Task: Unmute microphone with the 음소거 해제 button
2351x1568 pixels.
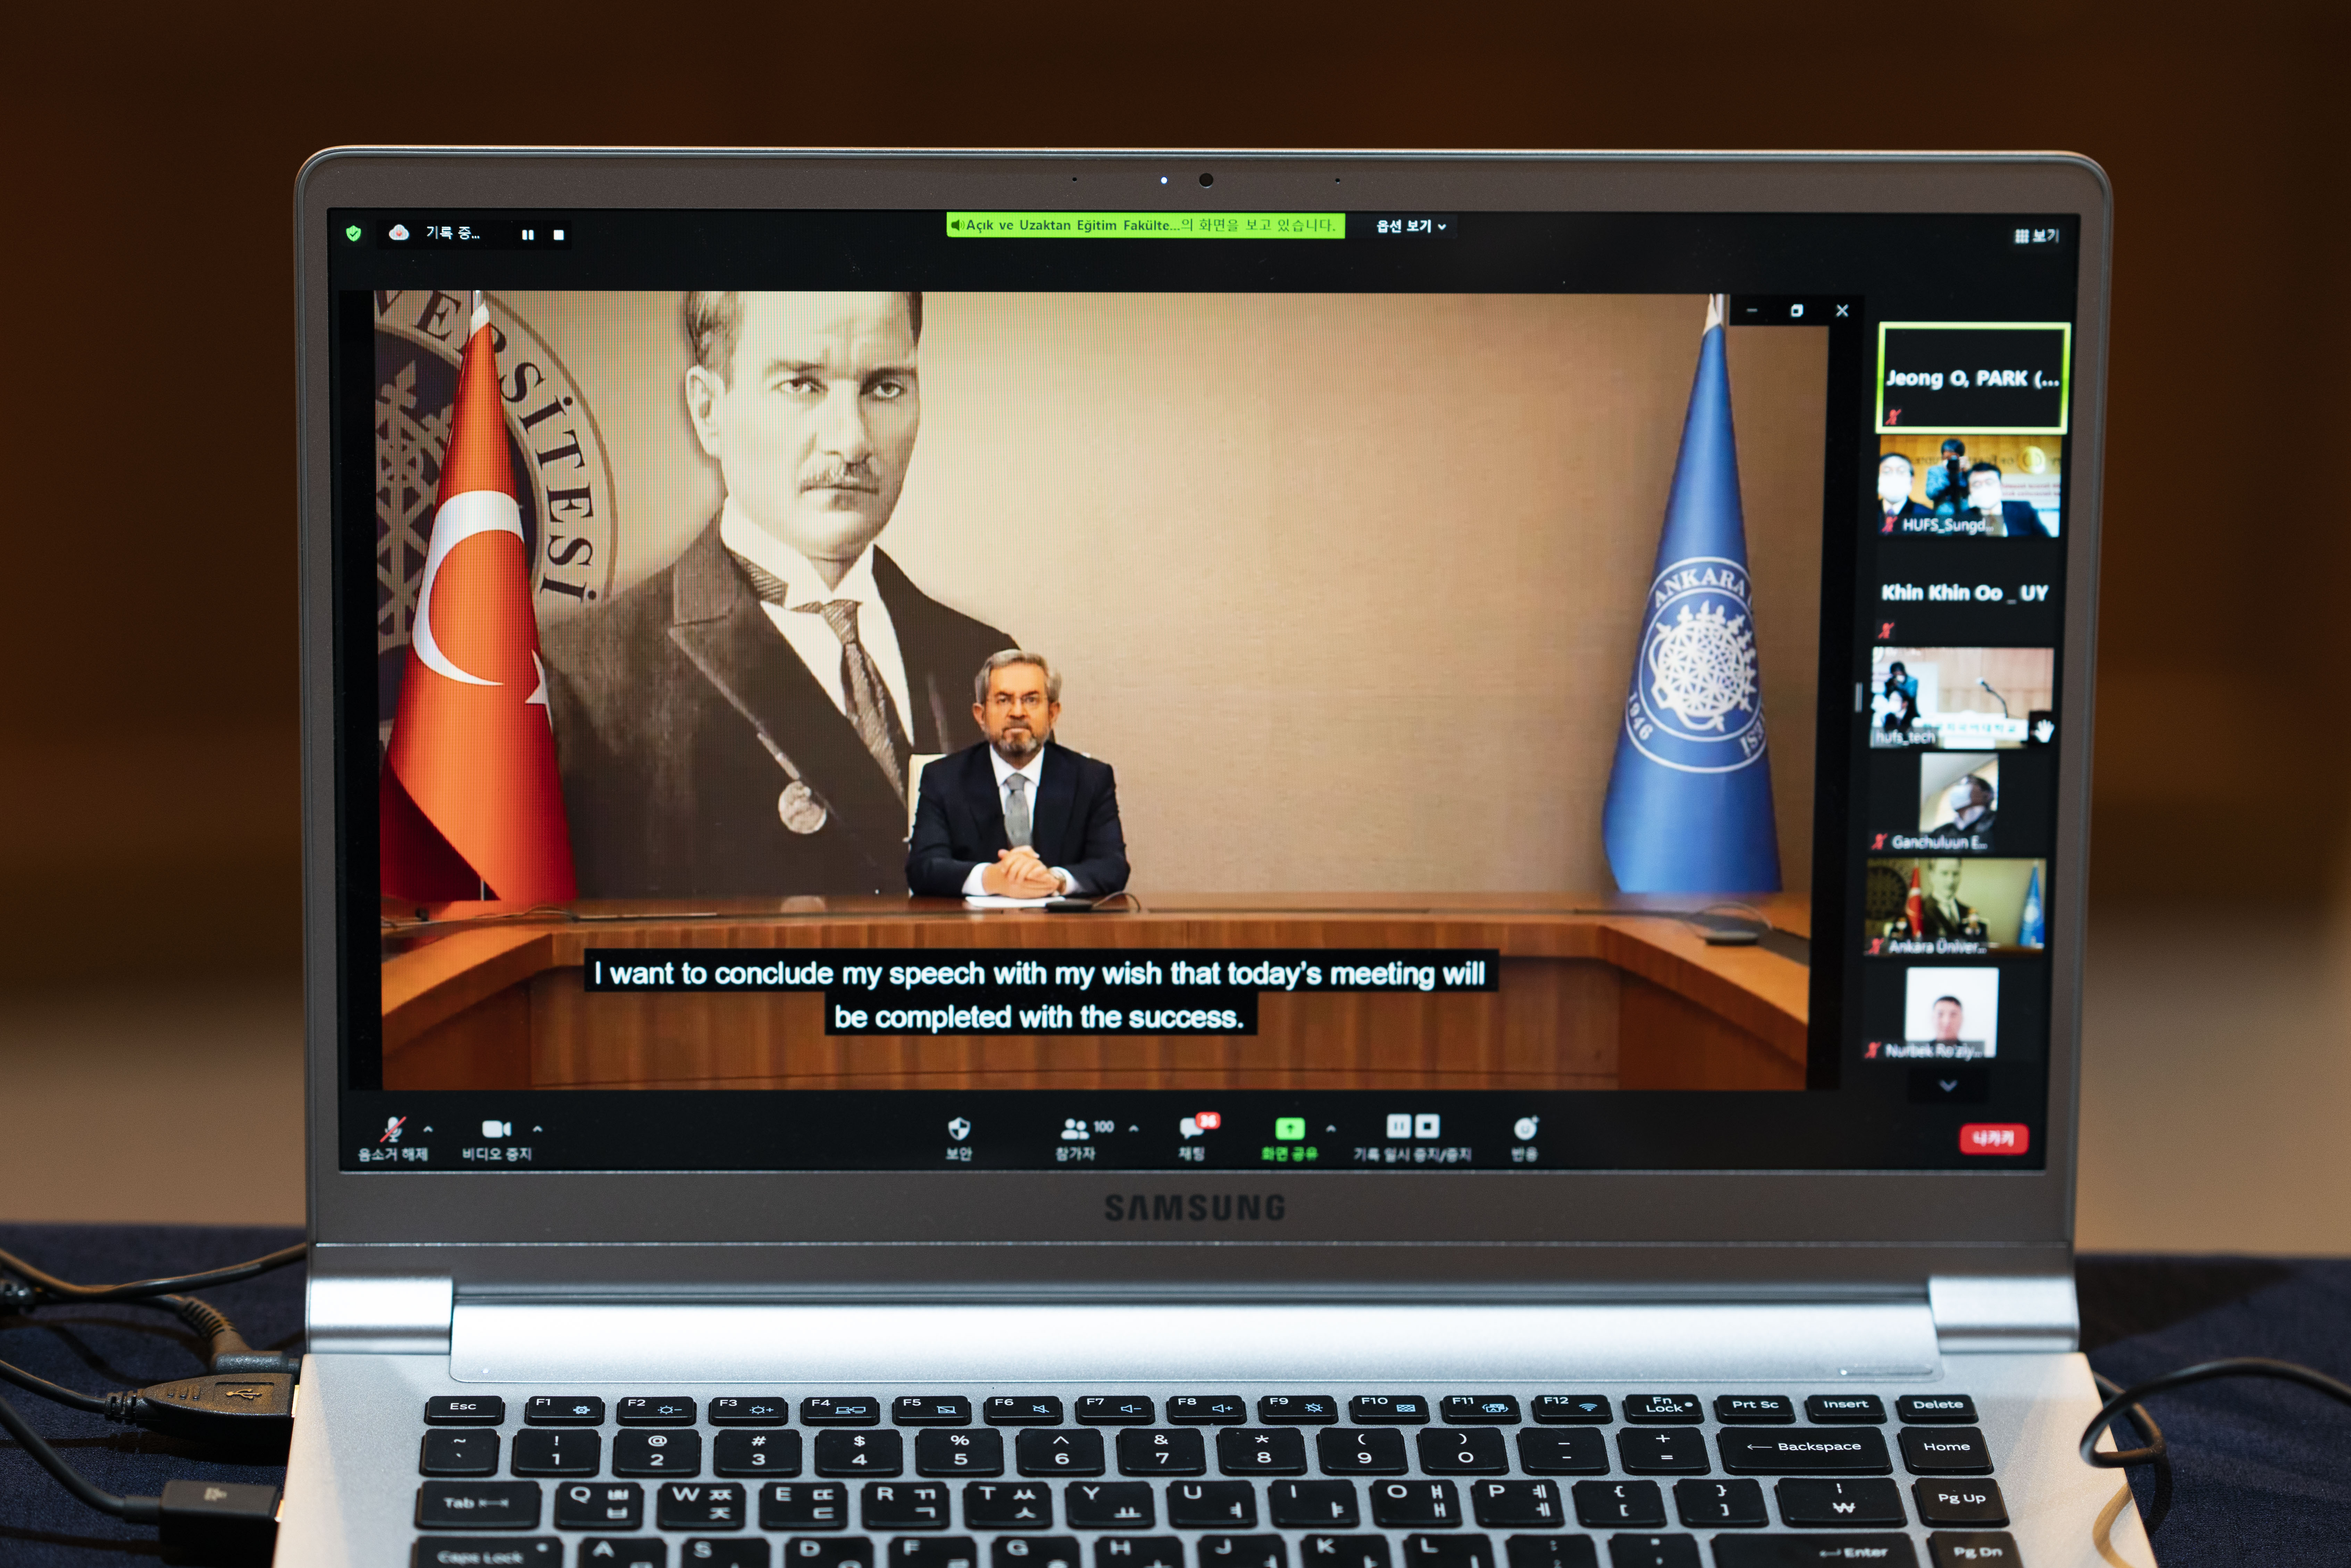Action: [393, 1138]
